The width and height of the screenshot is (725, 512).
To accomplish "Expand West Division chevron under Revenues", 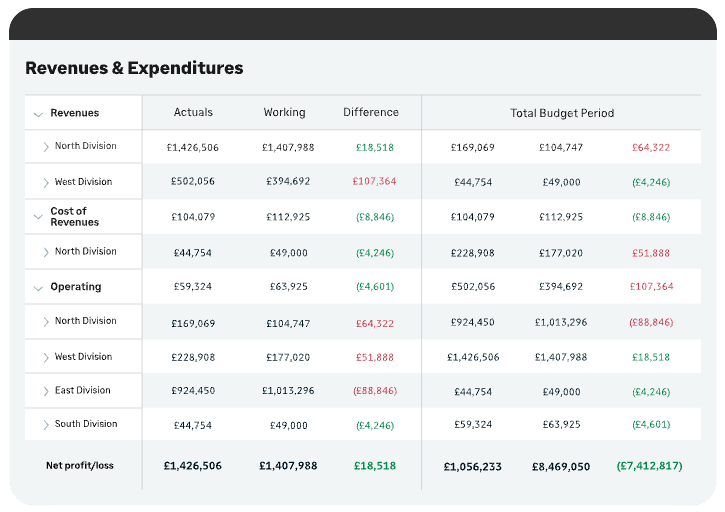I will pyautogui.click(x=46, y=183).
